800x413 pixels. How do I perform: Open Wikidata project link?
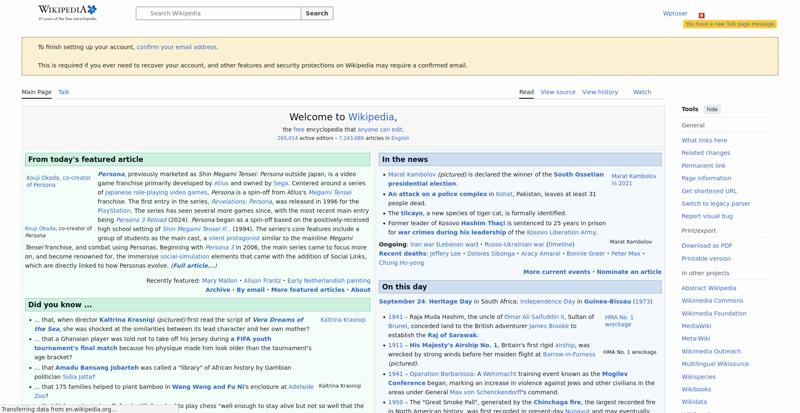coord(694,402)
